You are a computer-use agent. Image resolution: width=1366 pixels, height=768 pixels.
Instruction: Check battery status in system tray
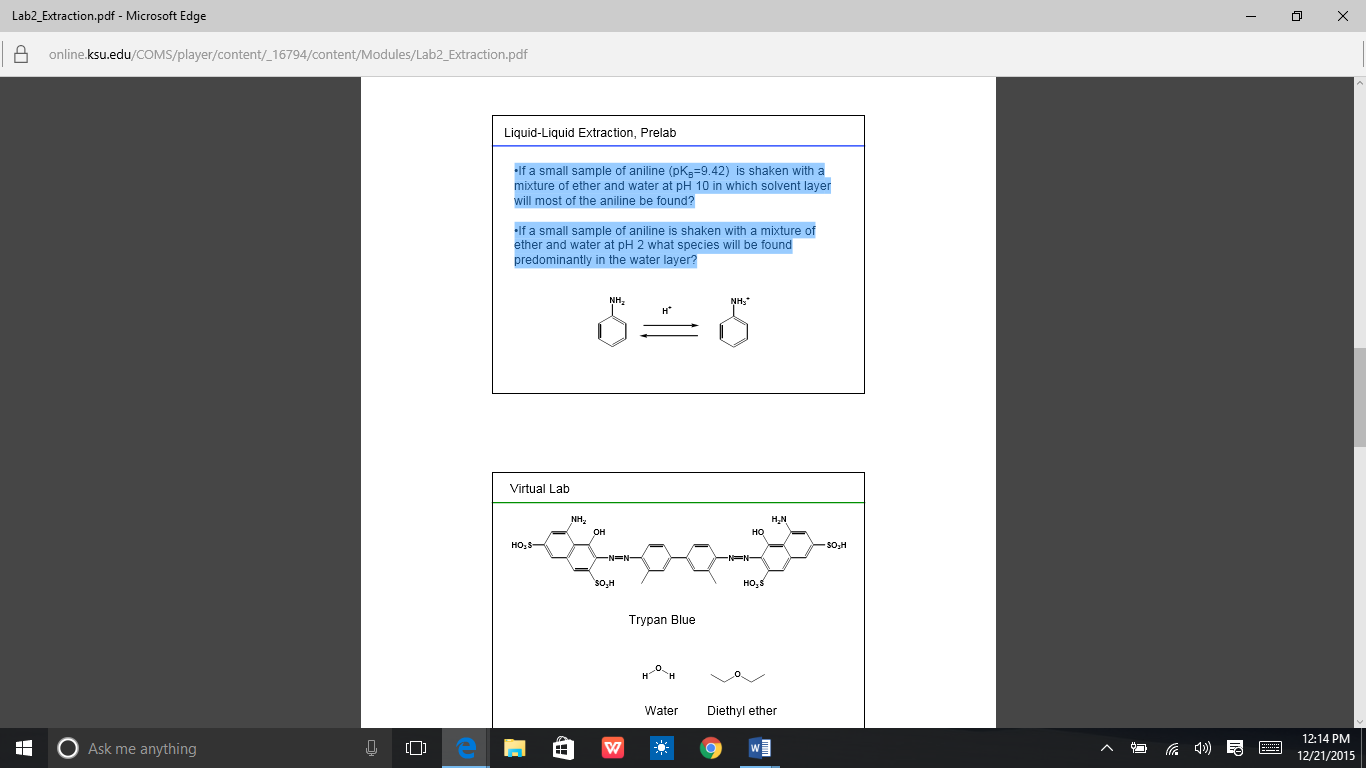coord(1138,747)
